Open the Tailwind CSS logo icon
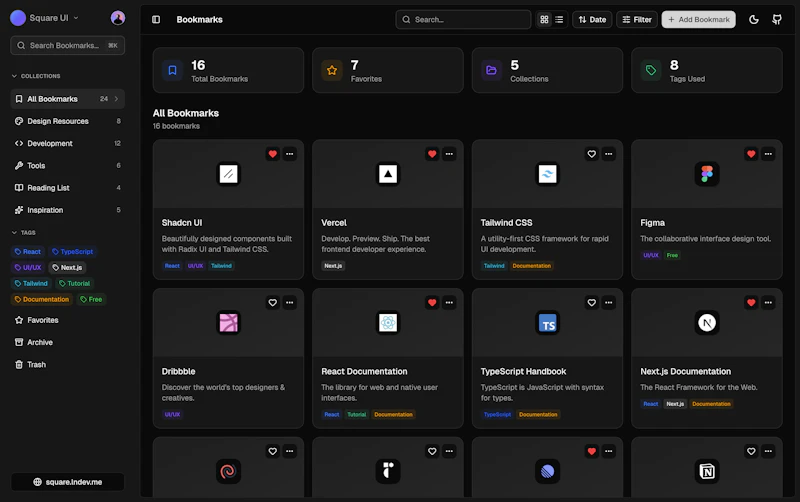The height and width of the screenshot is (502, 800). (547, 174)
